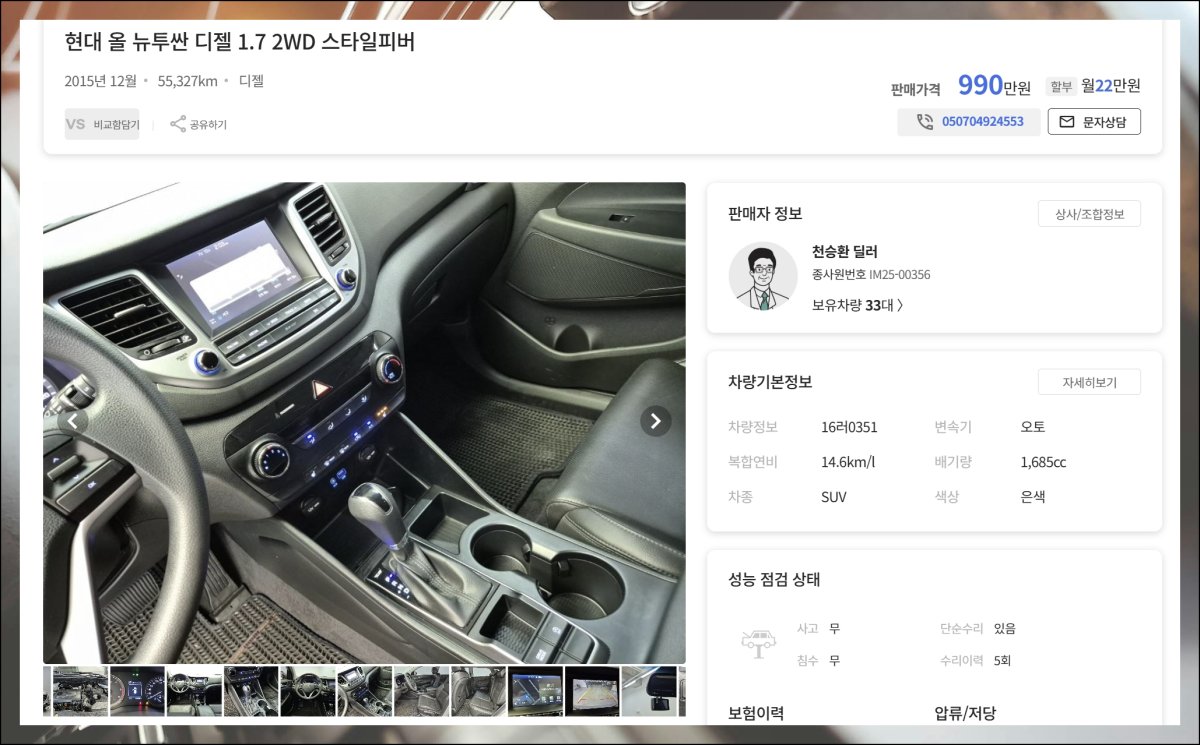The image size is (1200, 745).
Task: Select the instrument cluster thumbnail
Action: [137, 691]
